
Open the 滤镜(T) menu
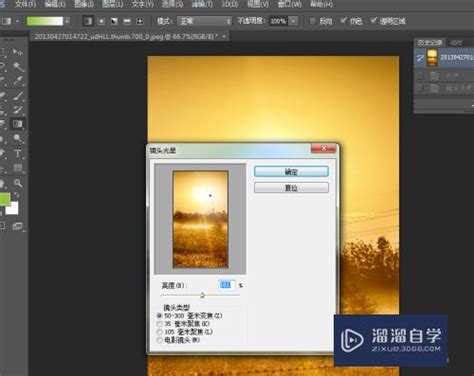[202, 4]
